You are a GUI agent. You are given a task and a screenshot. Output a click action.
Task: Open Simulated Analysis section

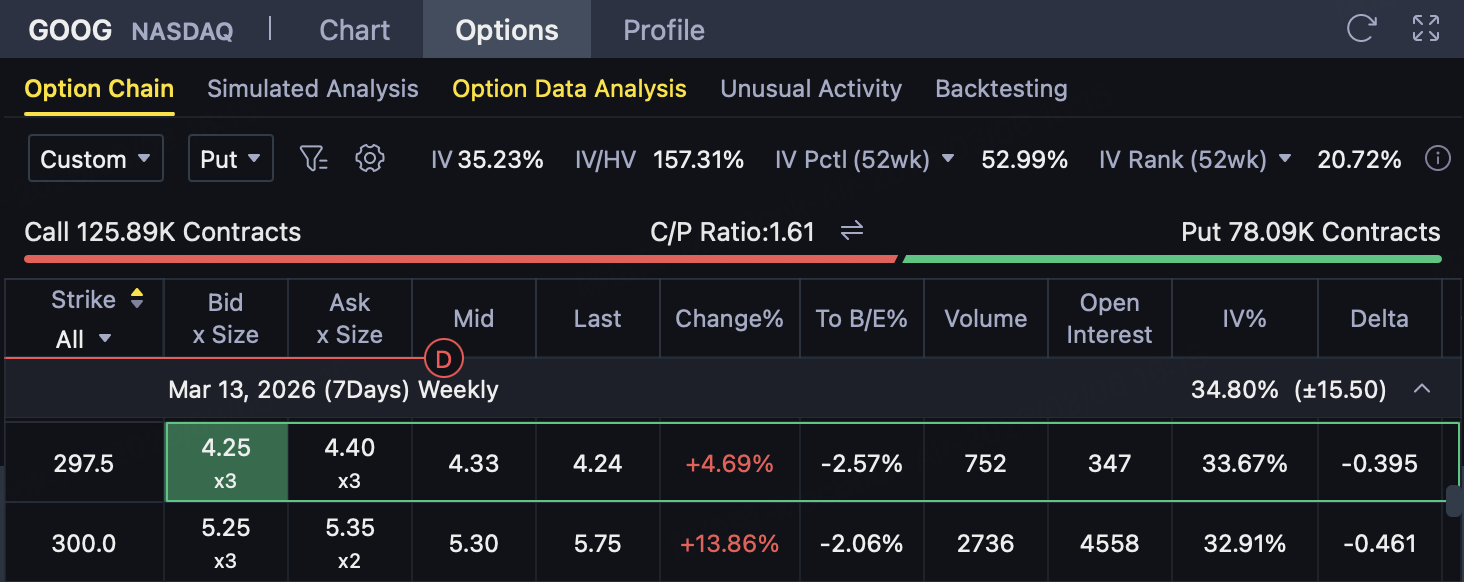coord(312,89)
